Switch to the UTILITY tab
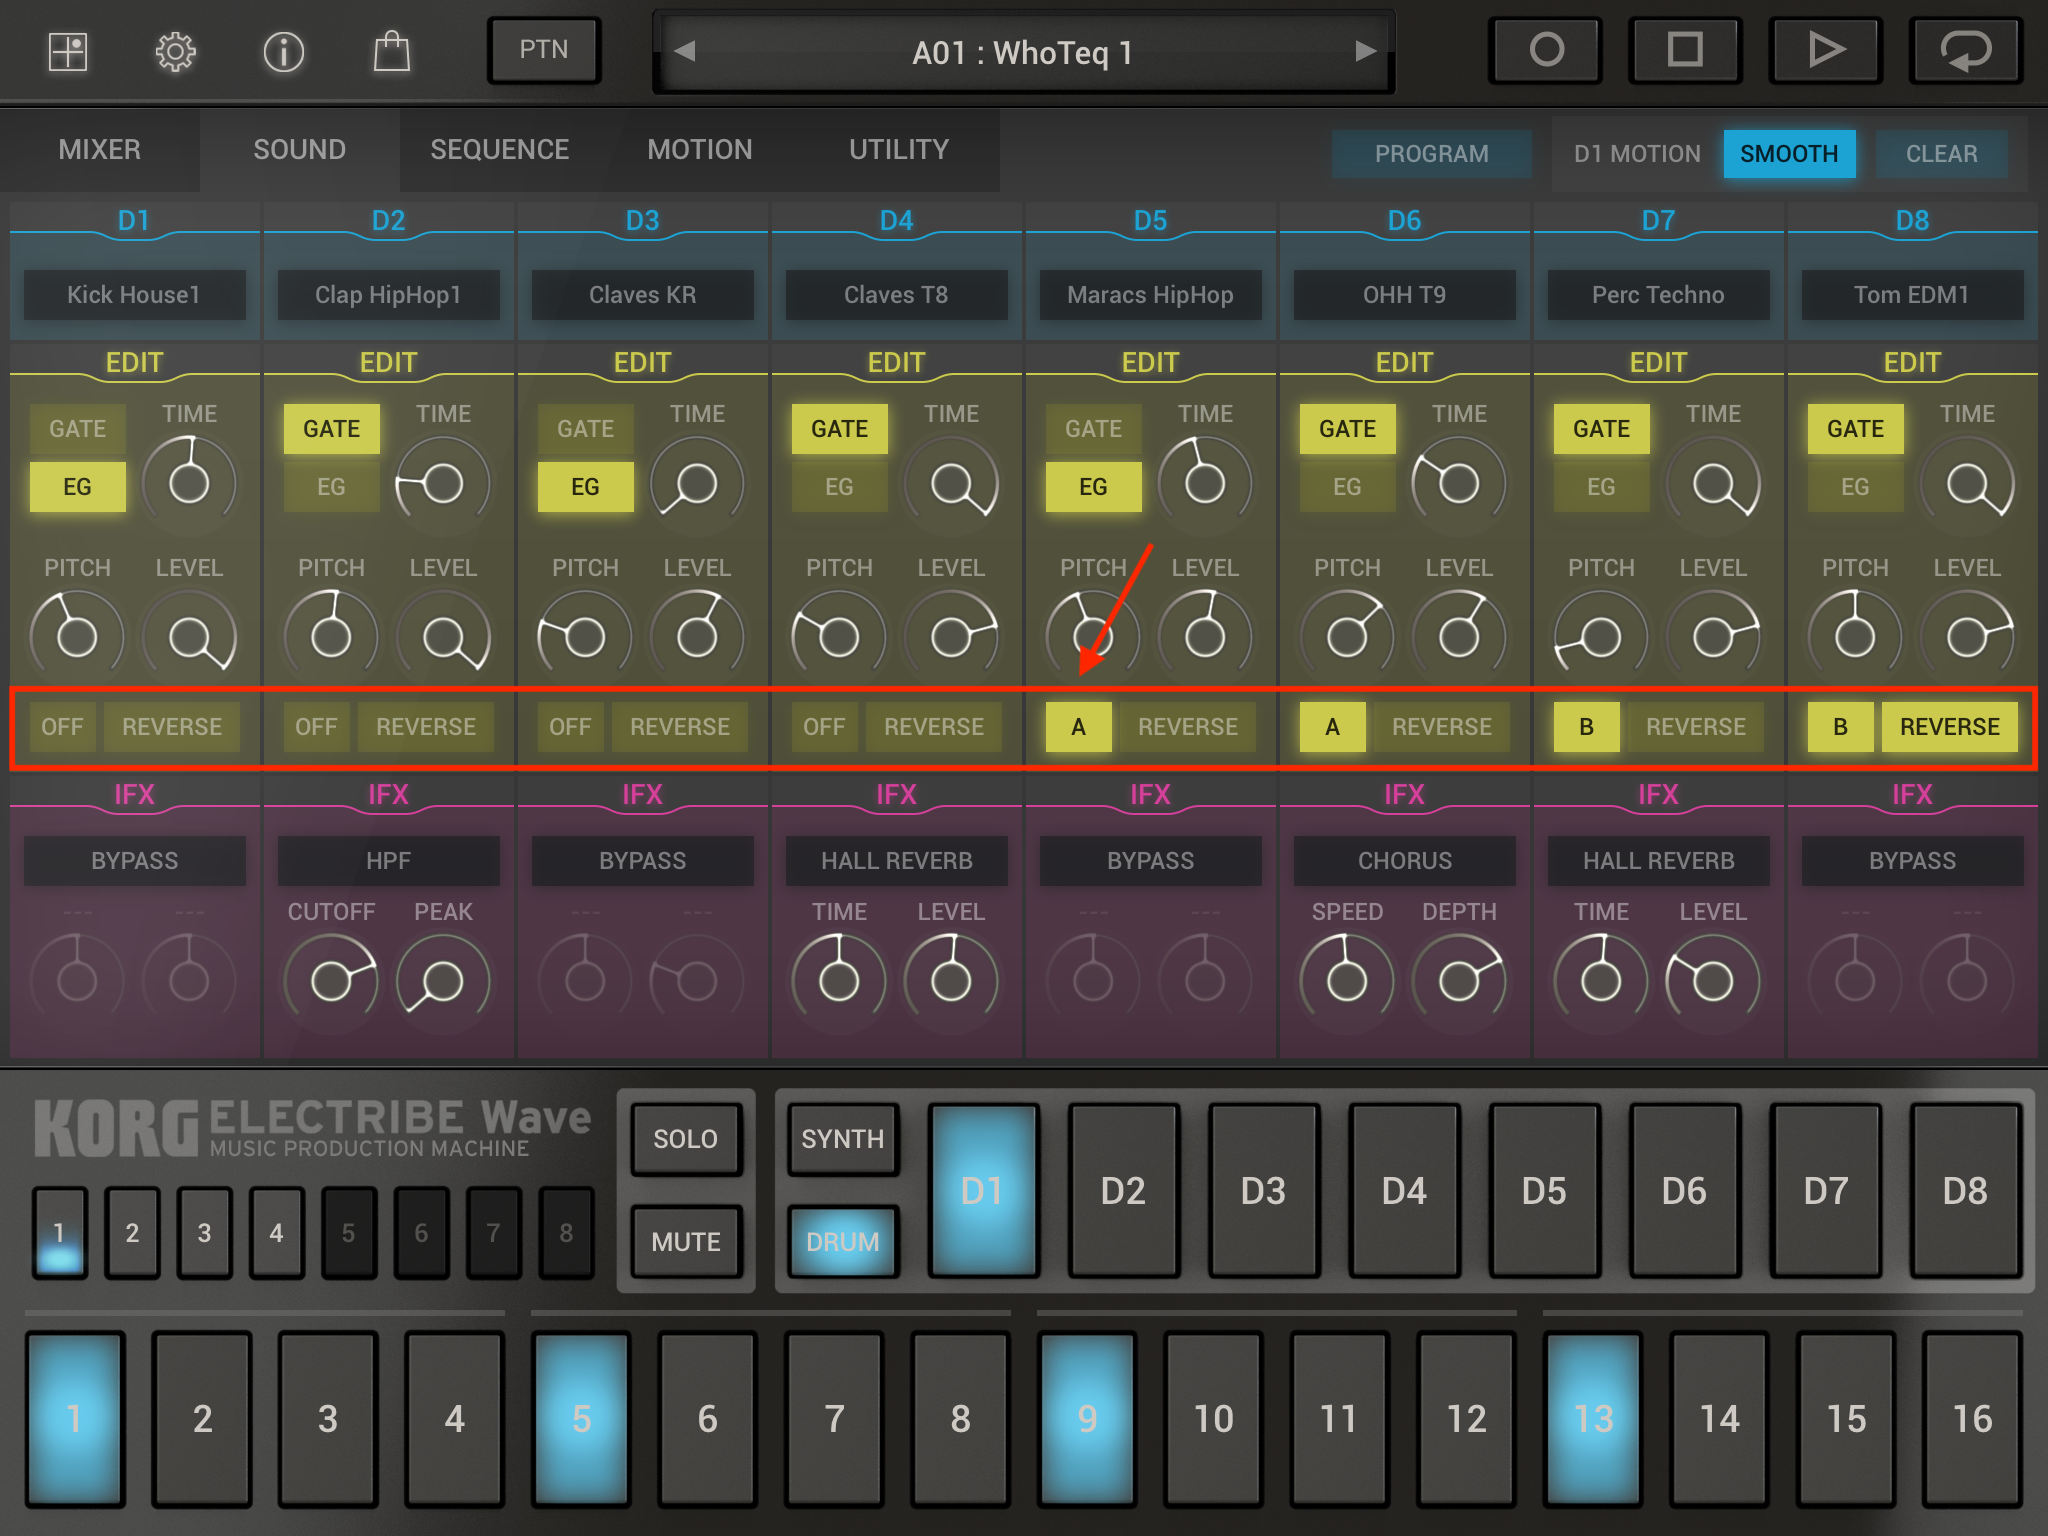 click(x=899, y=150)
